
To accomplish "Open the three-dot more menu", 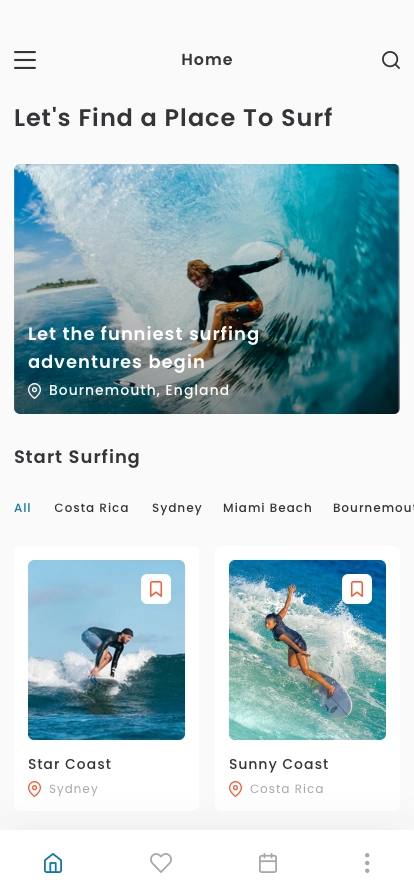I will [367, 863].
